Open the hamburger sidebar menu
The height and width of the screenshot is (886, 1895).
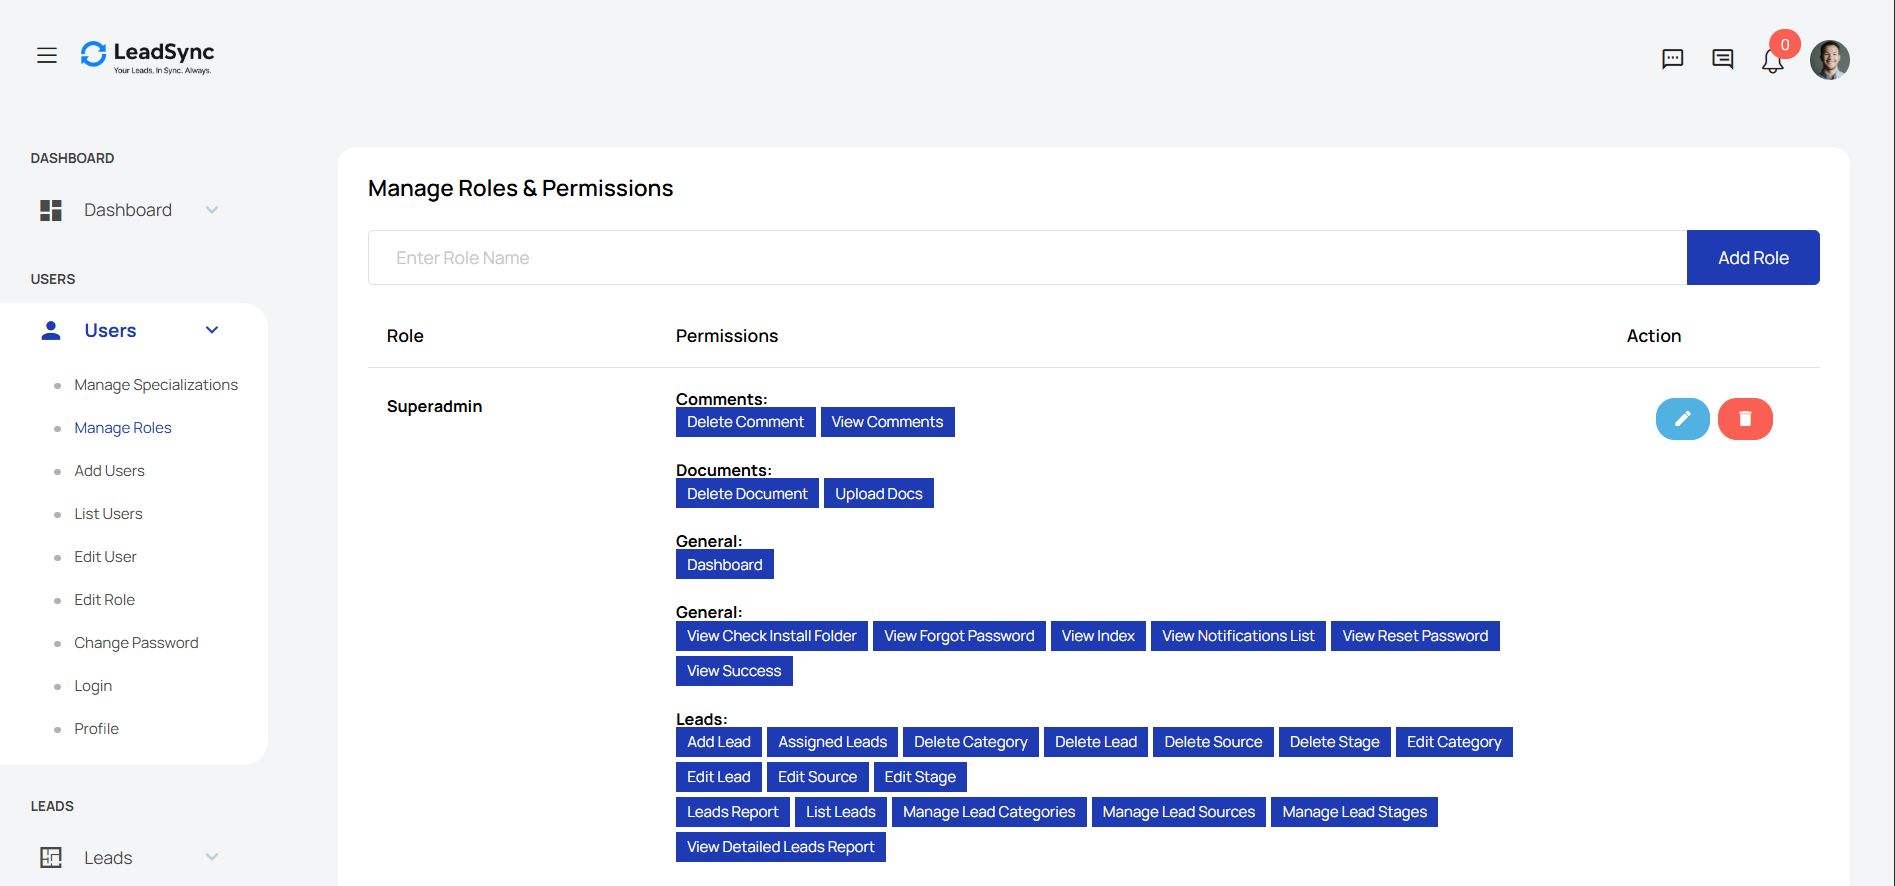(x=47, y=56)
